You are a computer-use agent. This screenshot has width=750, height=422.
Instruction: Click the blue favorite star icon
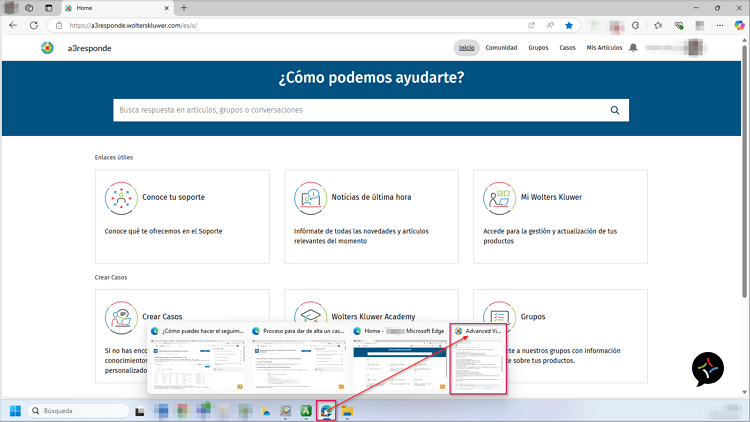(x=569, y=25)
